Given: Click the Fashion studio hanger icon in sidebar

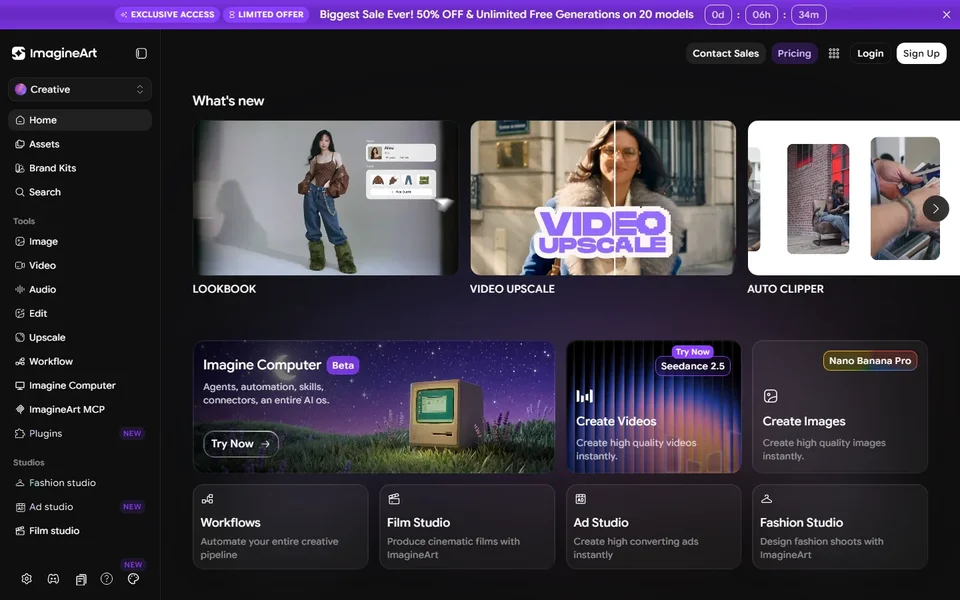Looking at the screenshot, I should 20,482.
